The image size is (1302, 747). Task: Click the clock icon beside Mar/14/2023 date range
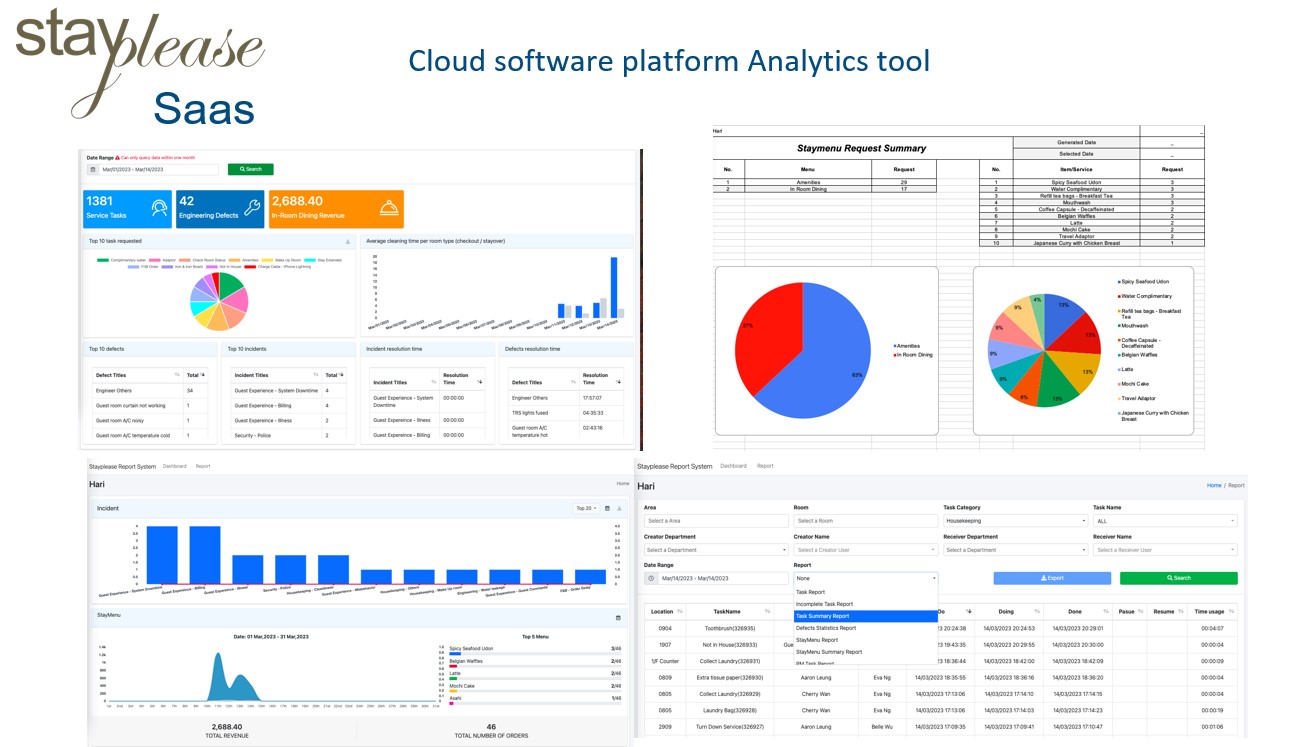[651, 578]
